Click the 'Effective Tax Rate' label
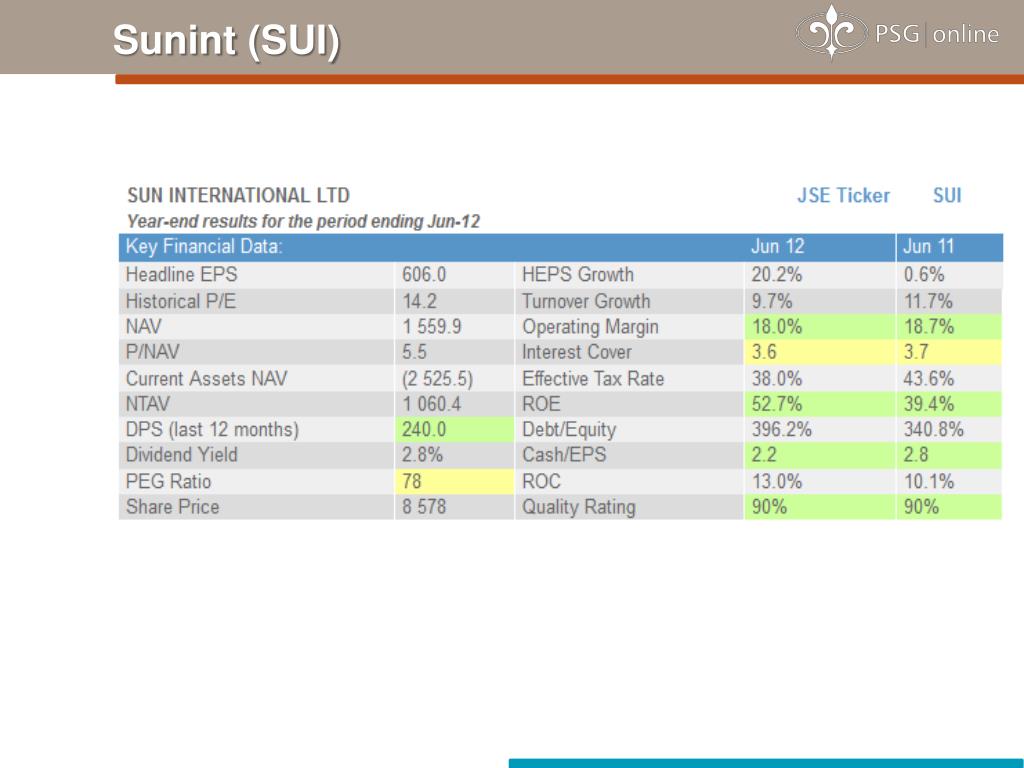Image resolution: width=1024 pixels, height=768 pixels. pyautogui.click(x=593, y=379)
